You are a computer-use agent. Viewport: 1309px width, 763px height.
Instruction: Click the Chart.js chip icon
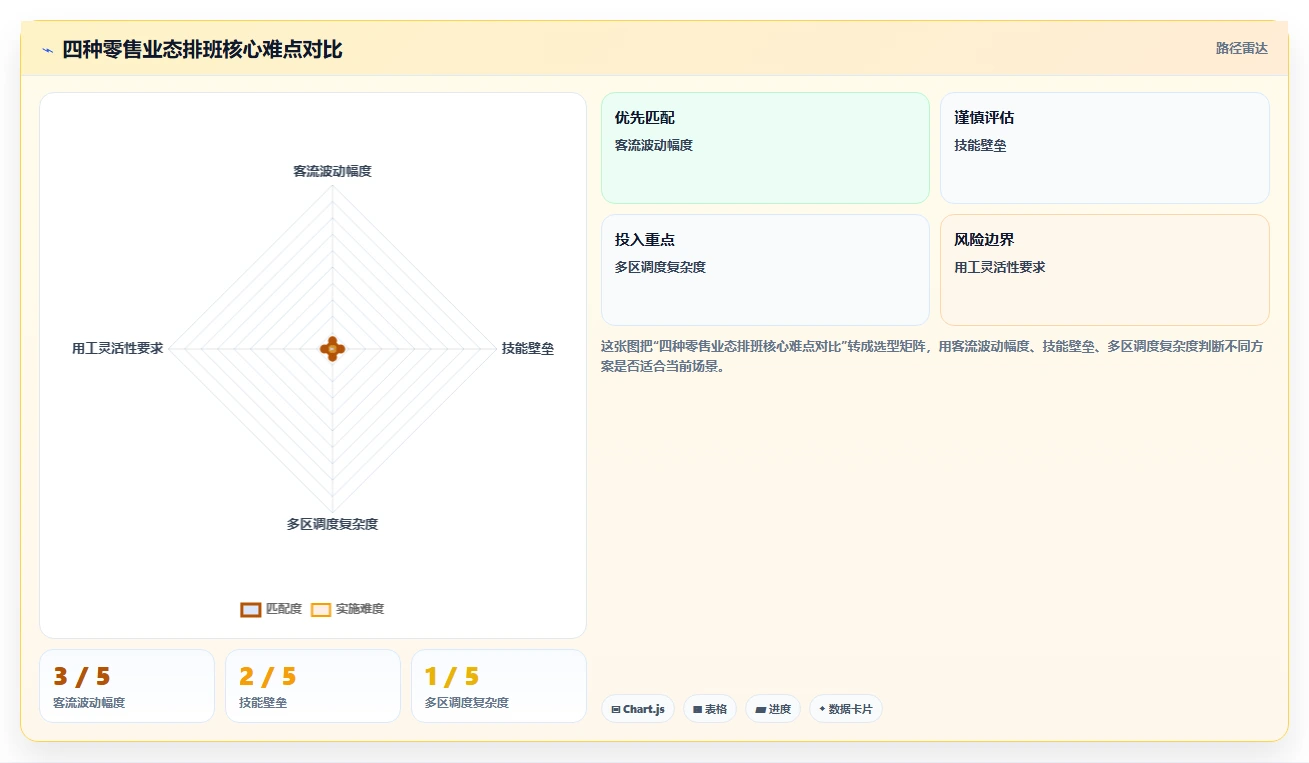pos(616,709)
